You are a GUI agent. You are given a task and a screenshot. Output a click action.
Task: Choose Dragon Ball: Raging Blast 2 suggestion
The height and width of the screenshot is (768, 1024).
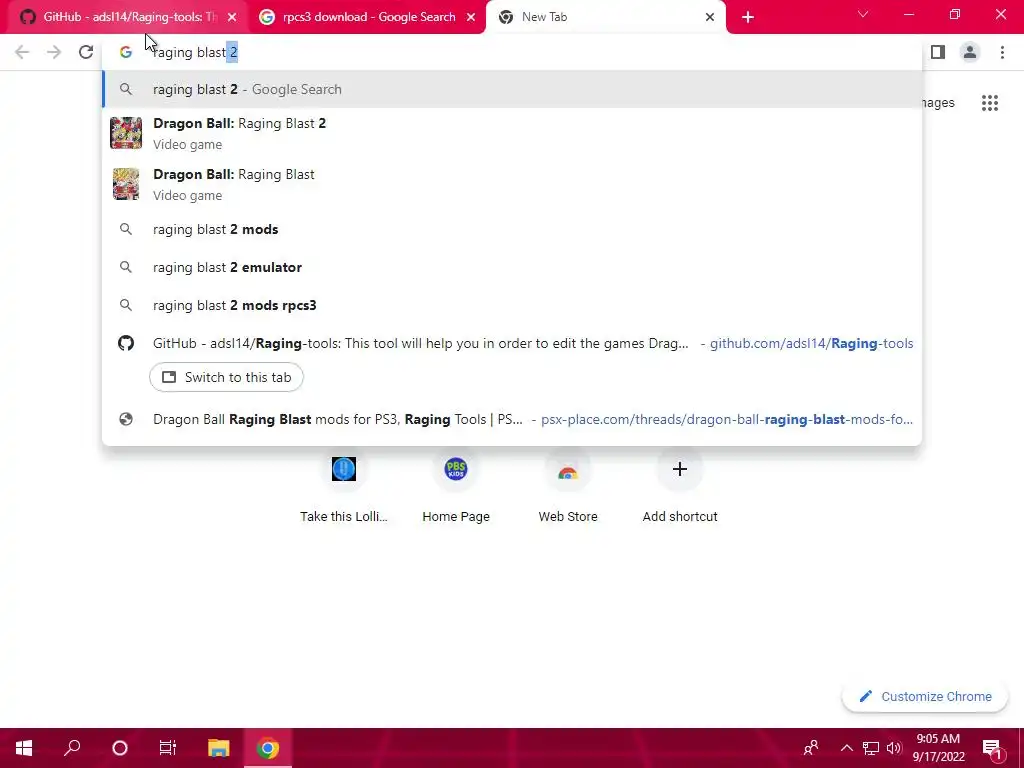512,133
